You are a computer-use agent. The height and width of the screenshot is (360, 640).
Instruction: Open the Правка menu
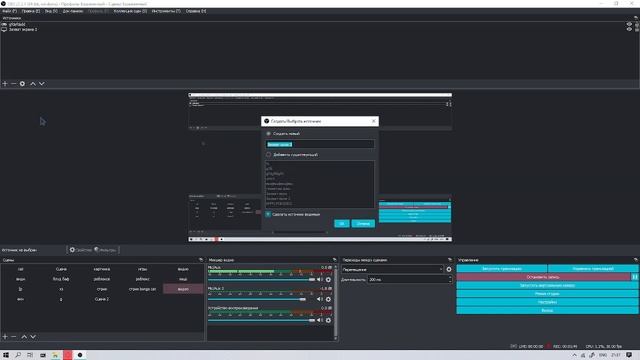31,11
